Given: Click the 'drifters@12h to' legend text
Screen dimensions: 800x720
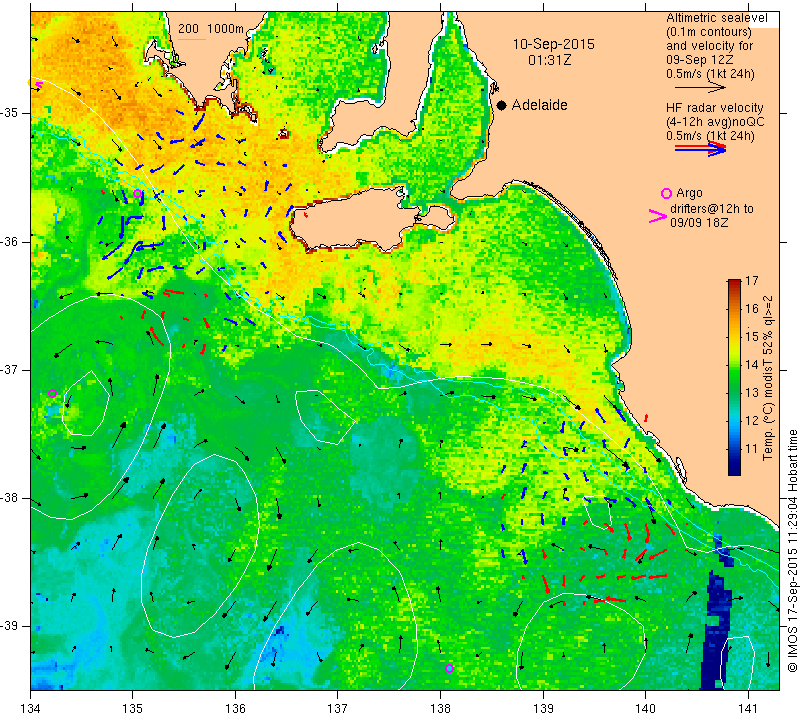Looking at the screenshot, I should pos(712,209).
